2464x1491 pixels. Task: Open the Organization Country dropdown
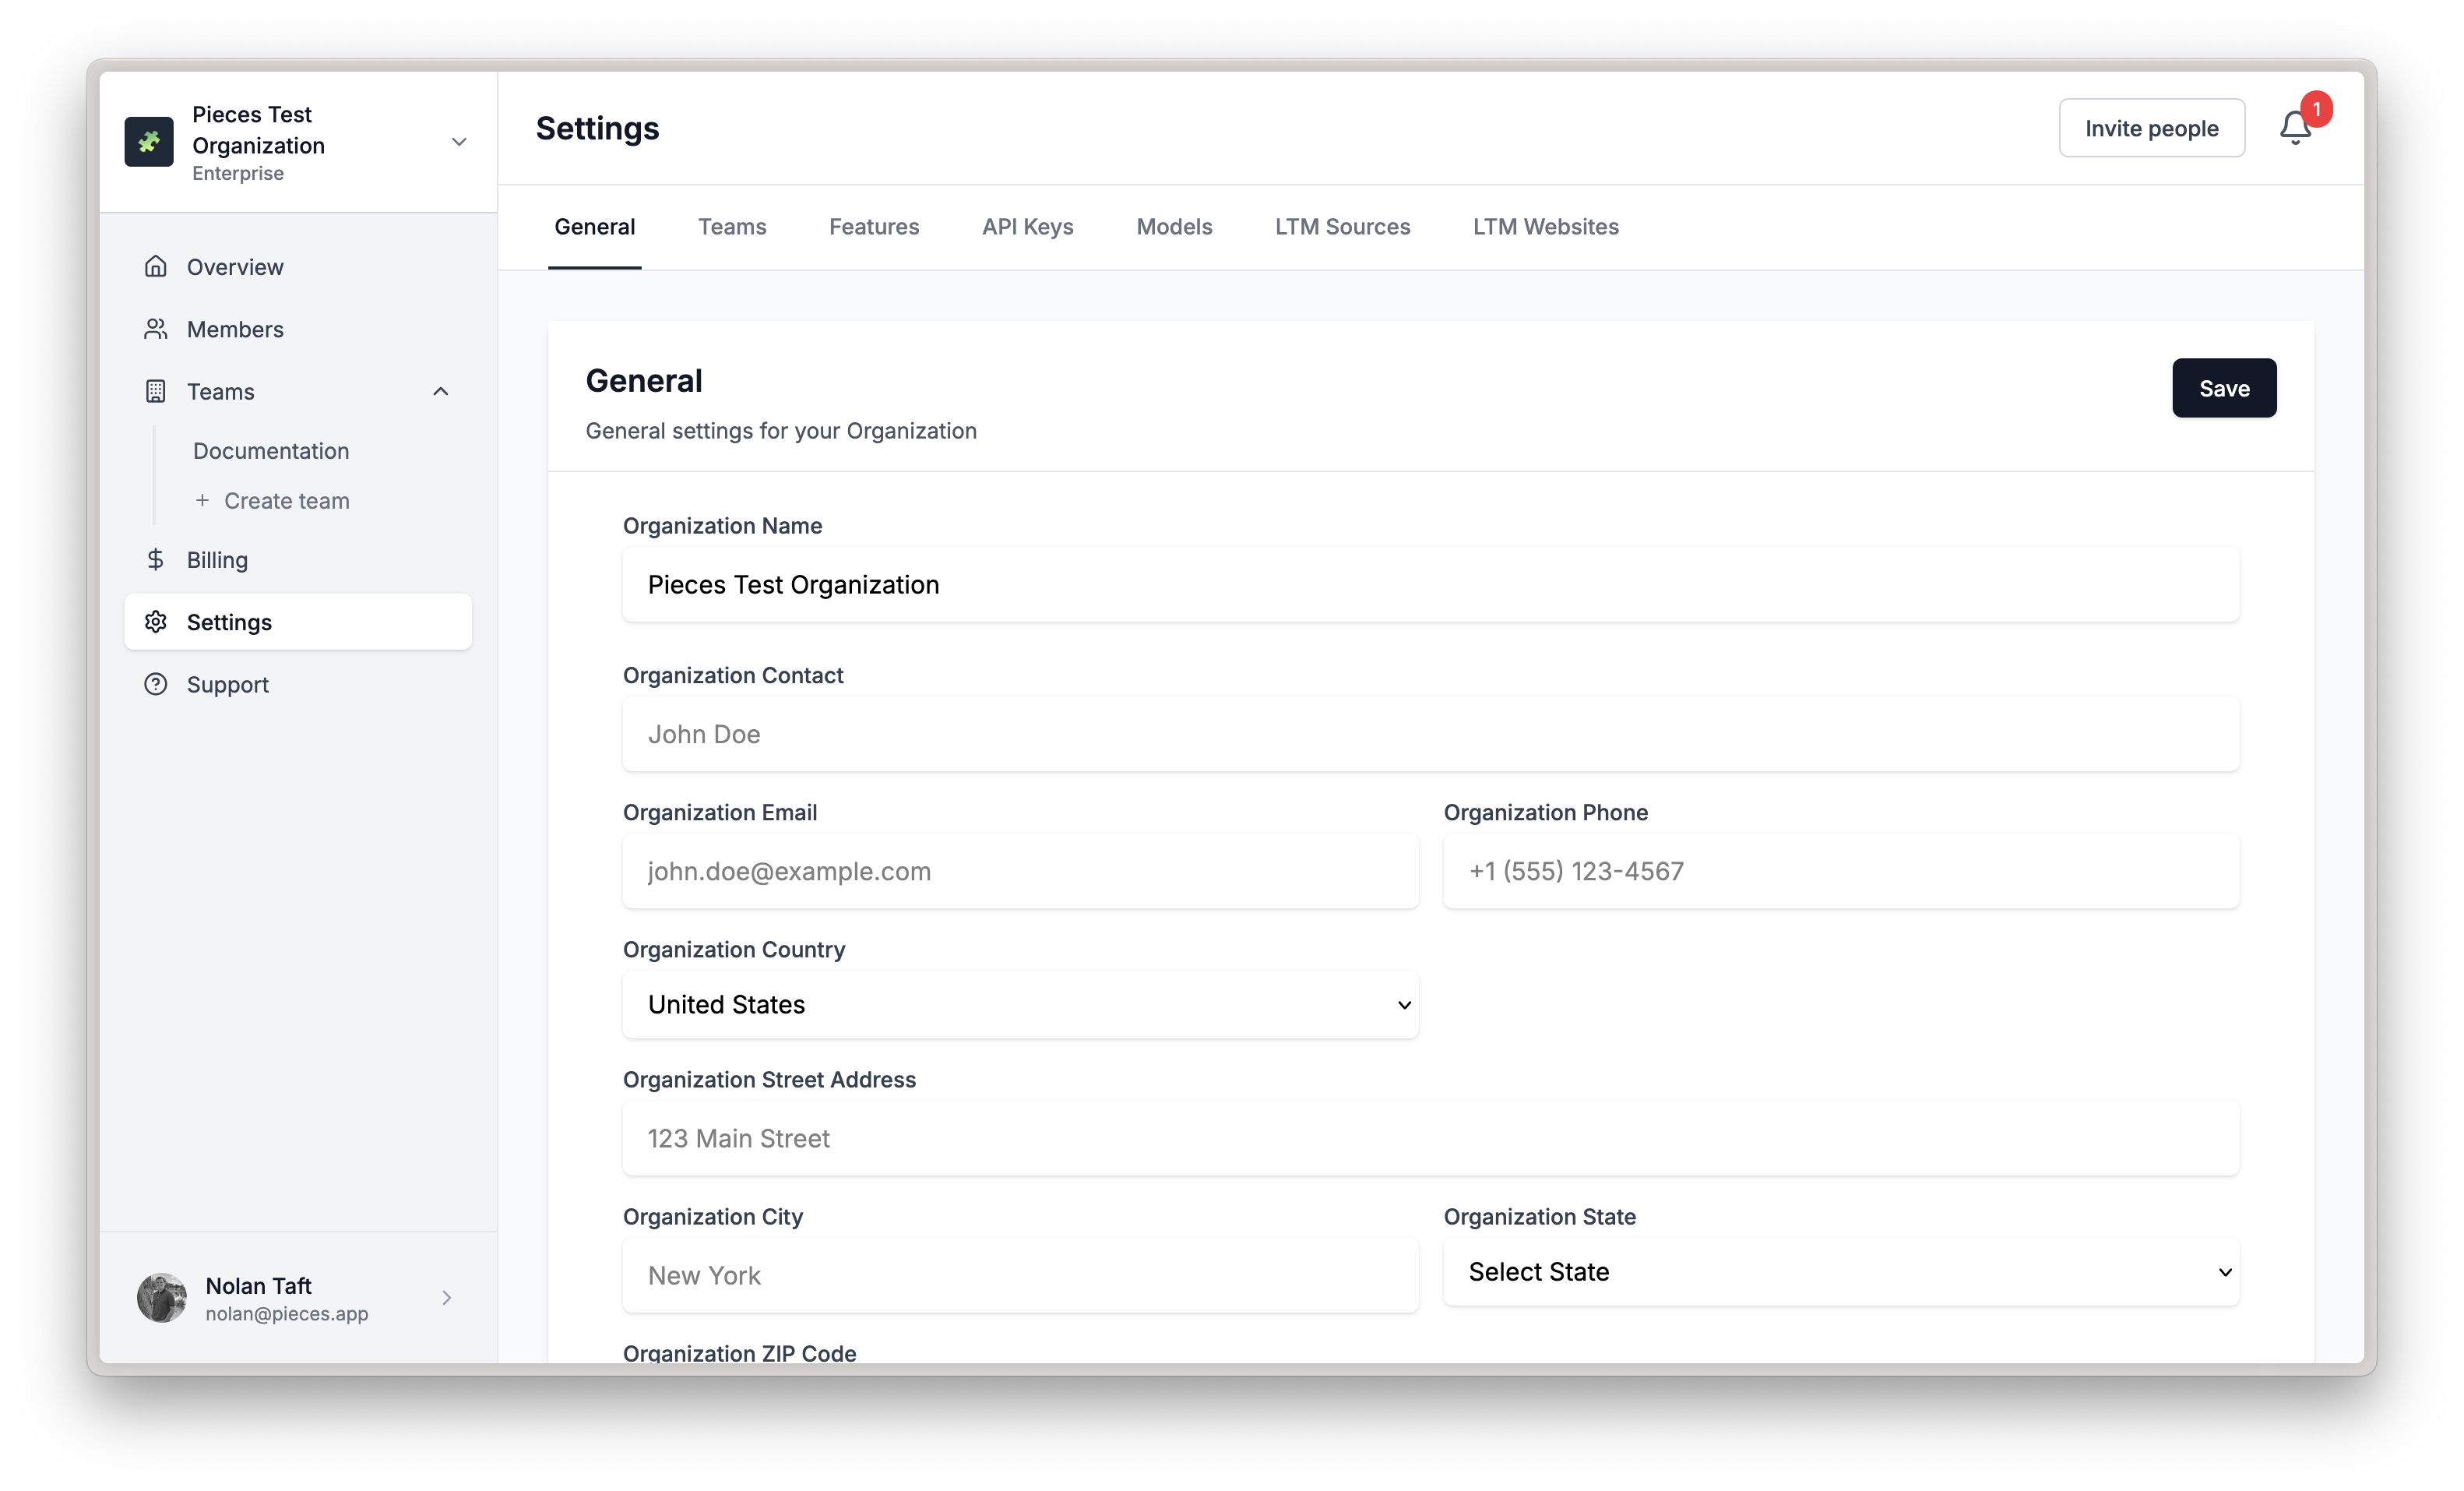coord(1020,1004)
